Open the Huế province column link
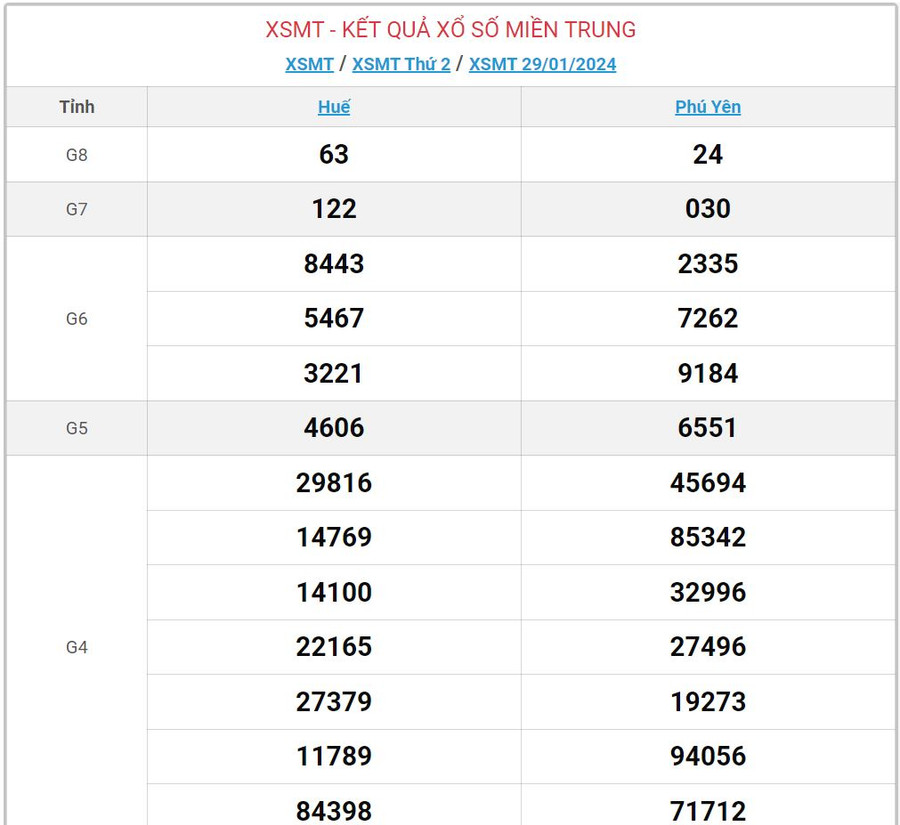This screenshot has width=900, height=825. (334, 107)
